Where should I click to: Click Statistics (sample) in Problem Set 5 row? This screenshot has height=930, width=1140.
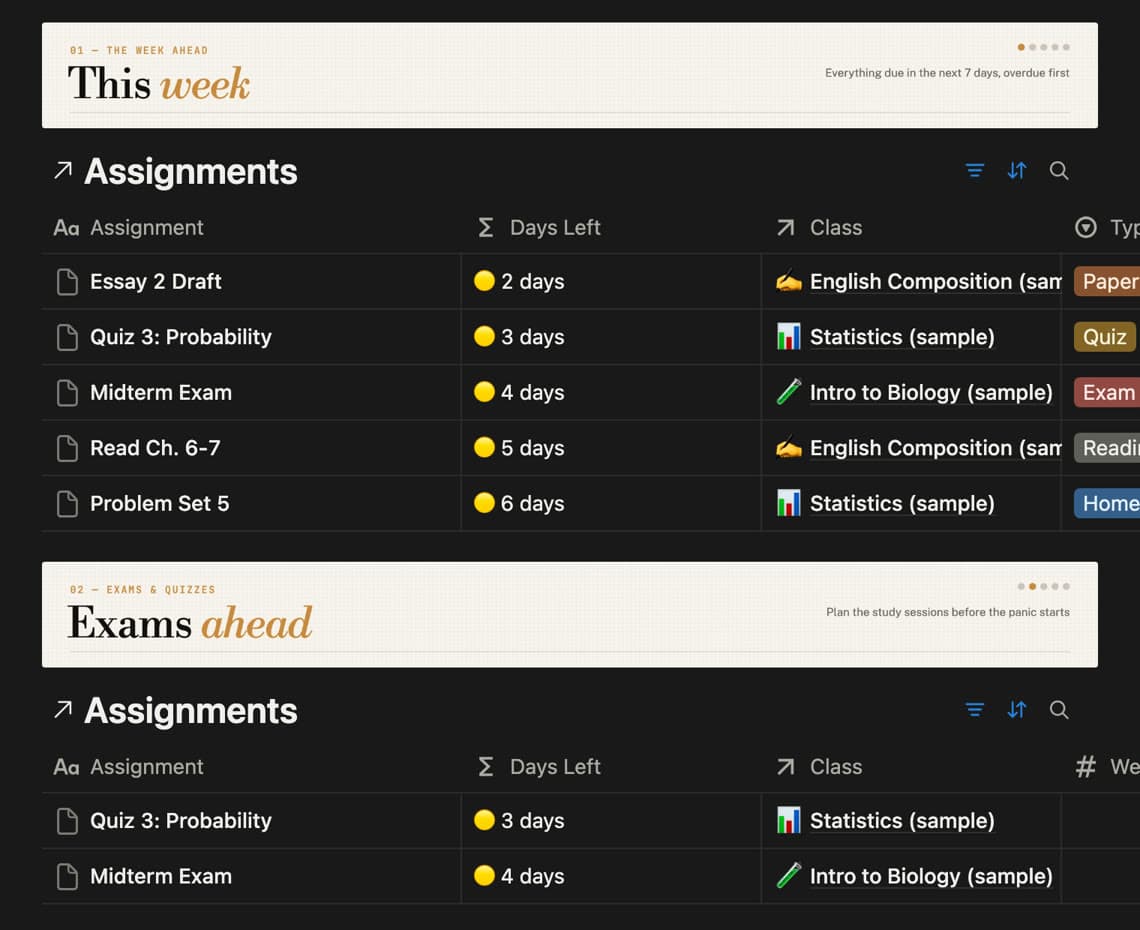(x=902, y=503)
